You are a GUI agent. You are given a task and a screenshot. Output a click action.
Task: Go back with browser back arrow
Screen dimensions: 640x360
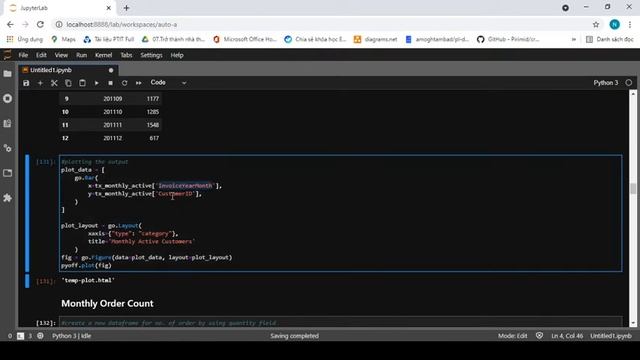tap(10, 24)
